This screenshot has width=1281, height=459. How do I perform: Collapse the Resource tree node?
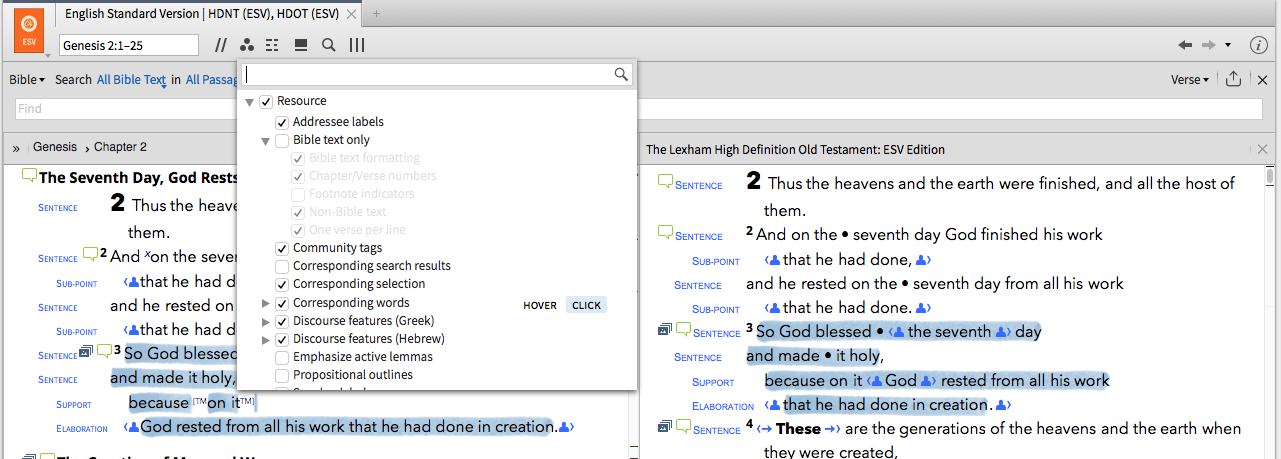(249, 102)
